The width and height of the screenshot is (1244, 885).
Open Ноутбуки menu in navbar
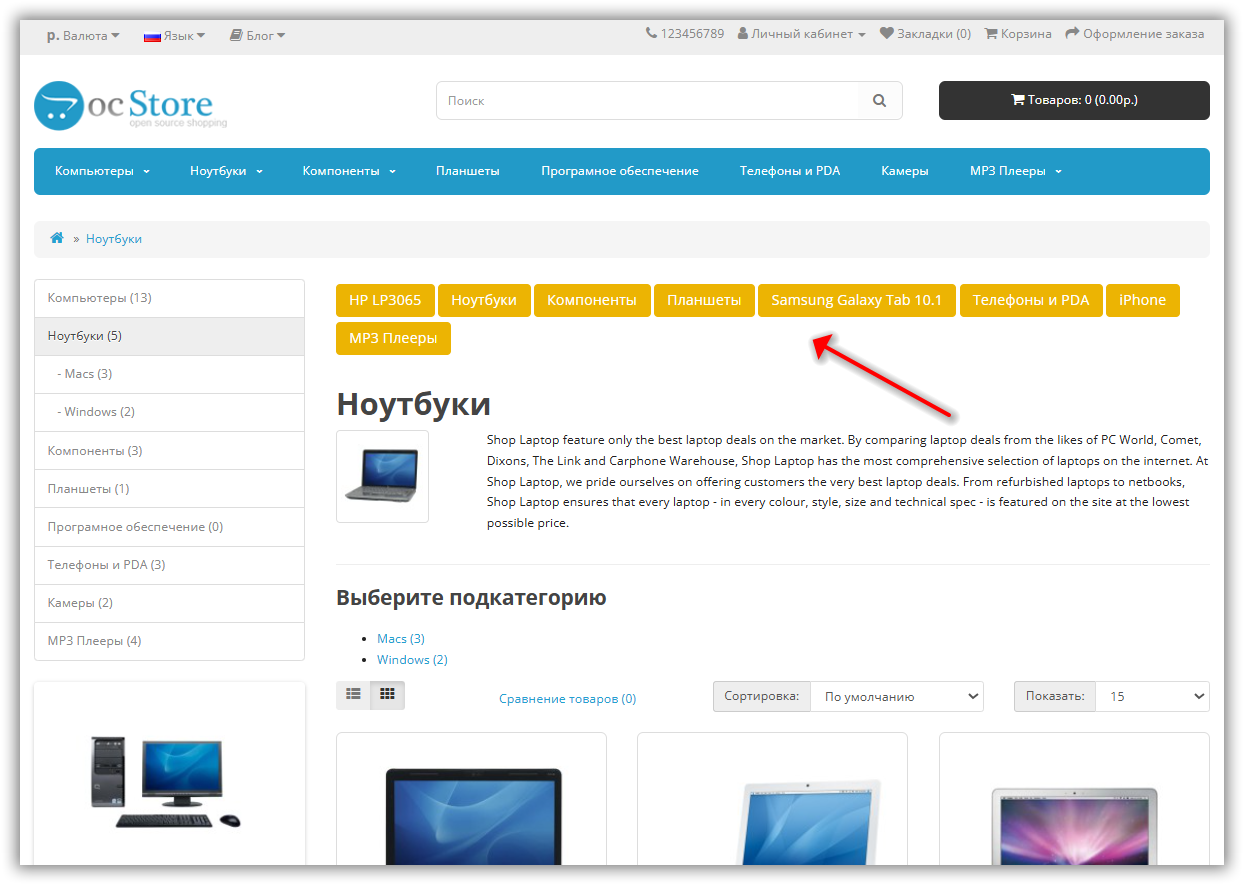(x=226, y=171)
